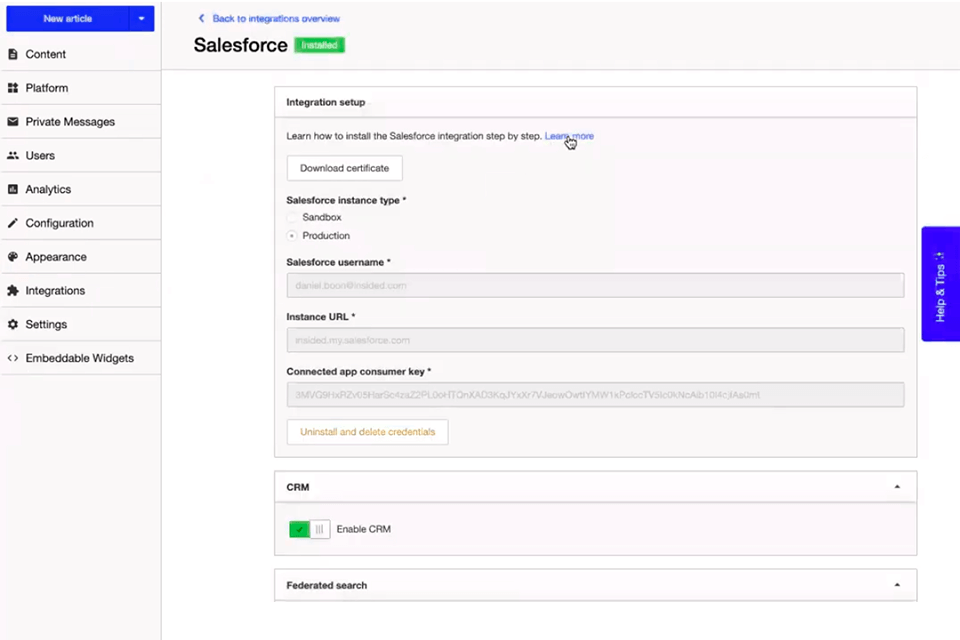Viewport: 960px width, 640px height.
Task: Click the Integrations asterisk icon
Action: [x=13, y=290]
